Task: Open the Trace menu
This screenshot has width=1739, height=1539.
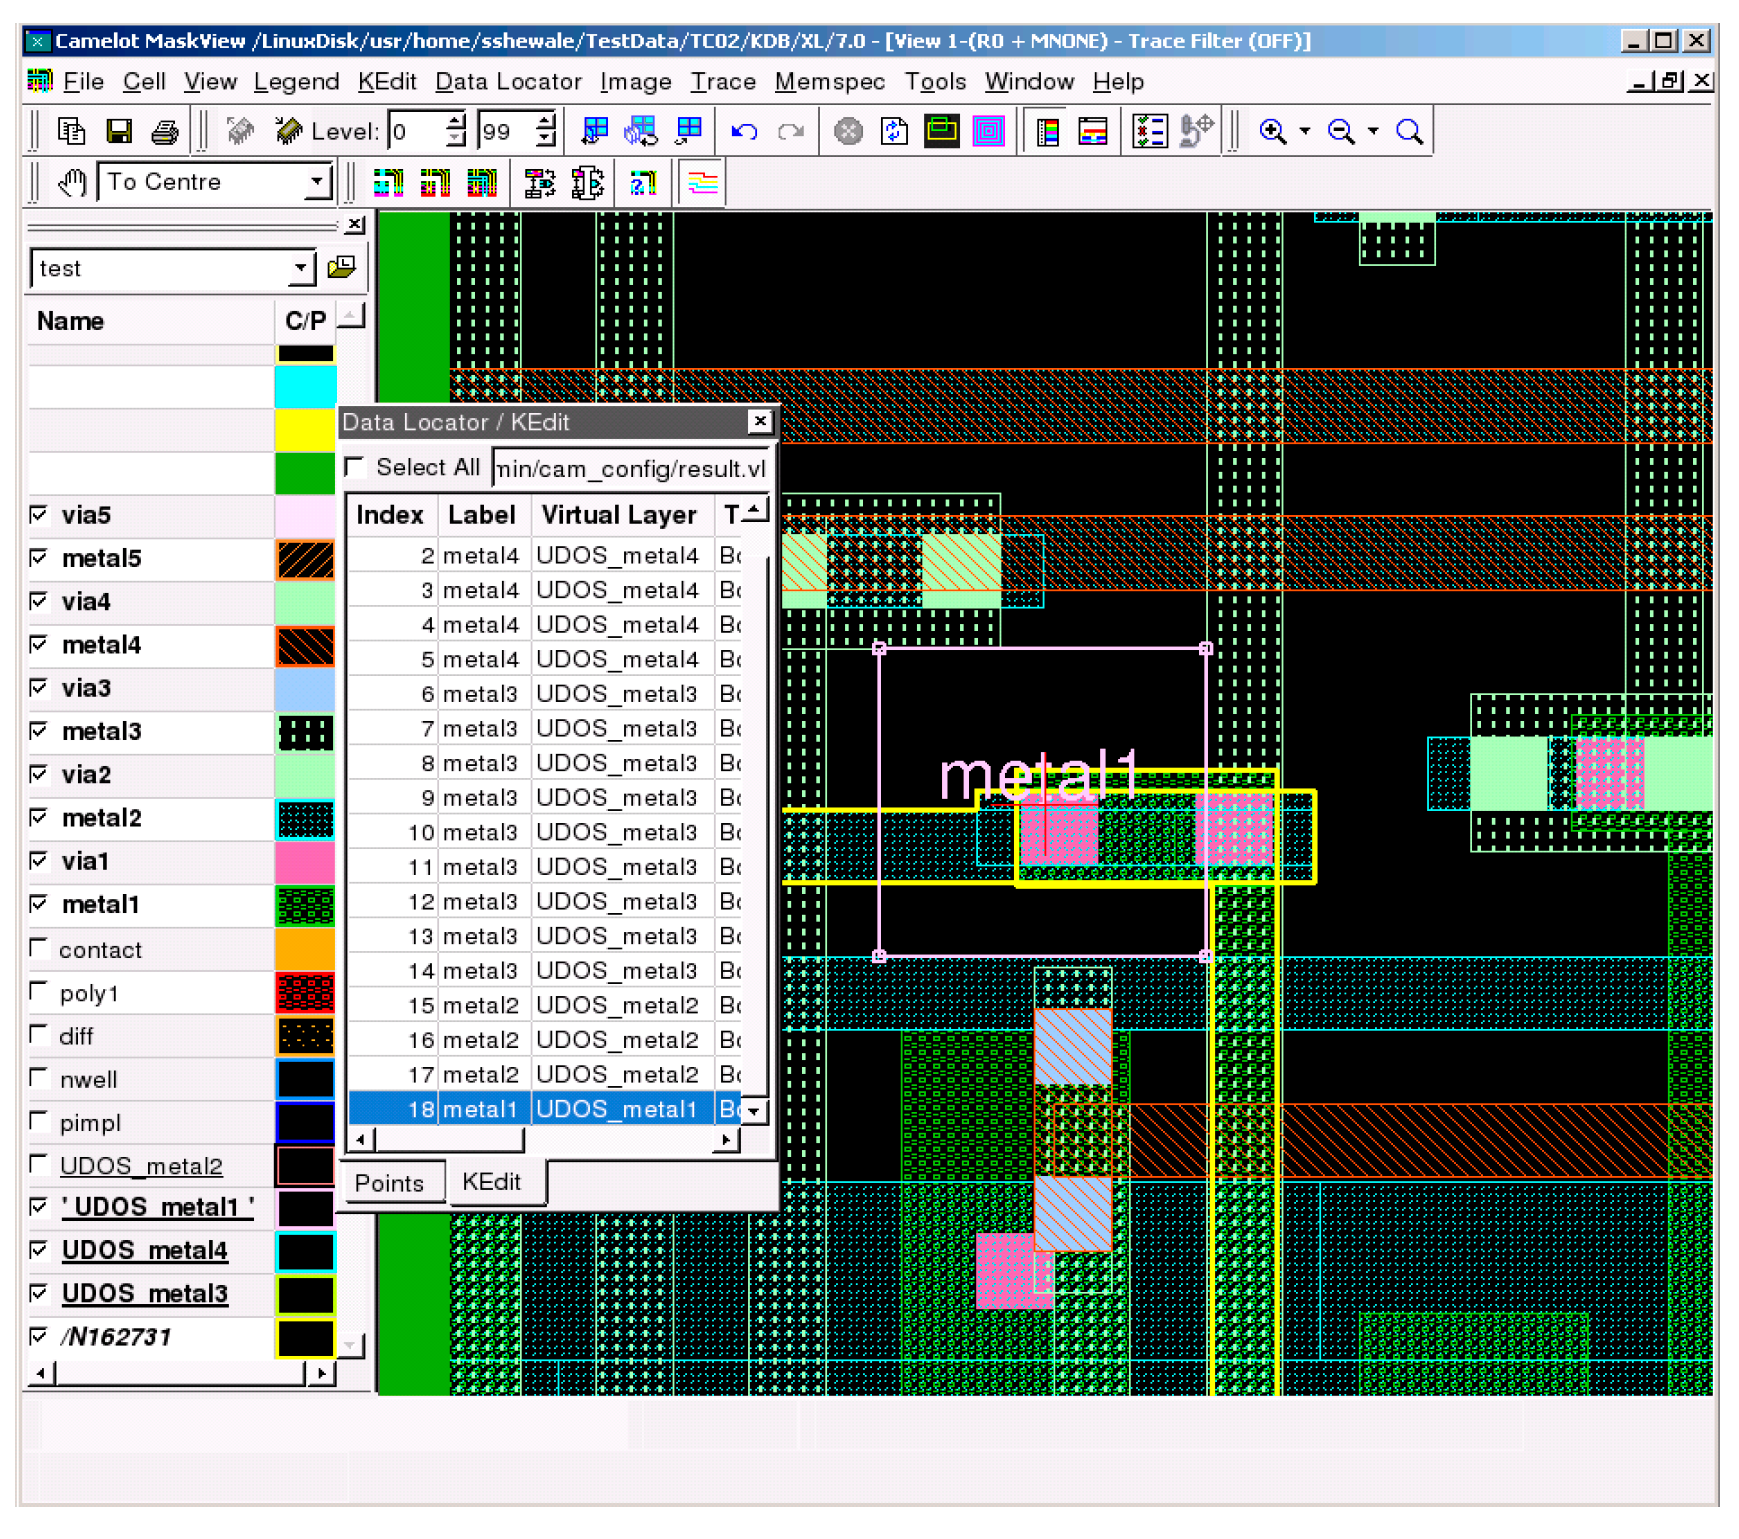Action: (x=722, y=82)
